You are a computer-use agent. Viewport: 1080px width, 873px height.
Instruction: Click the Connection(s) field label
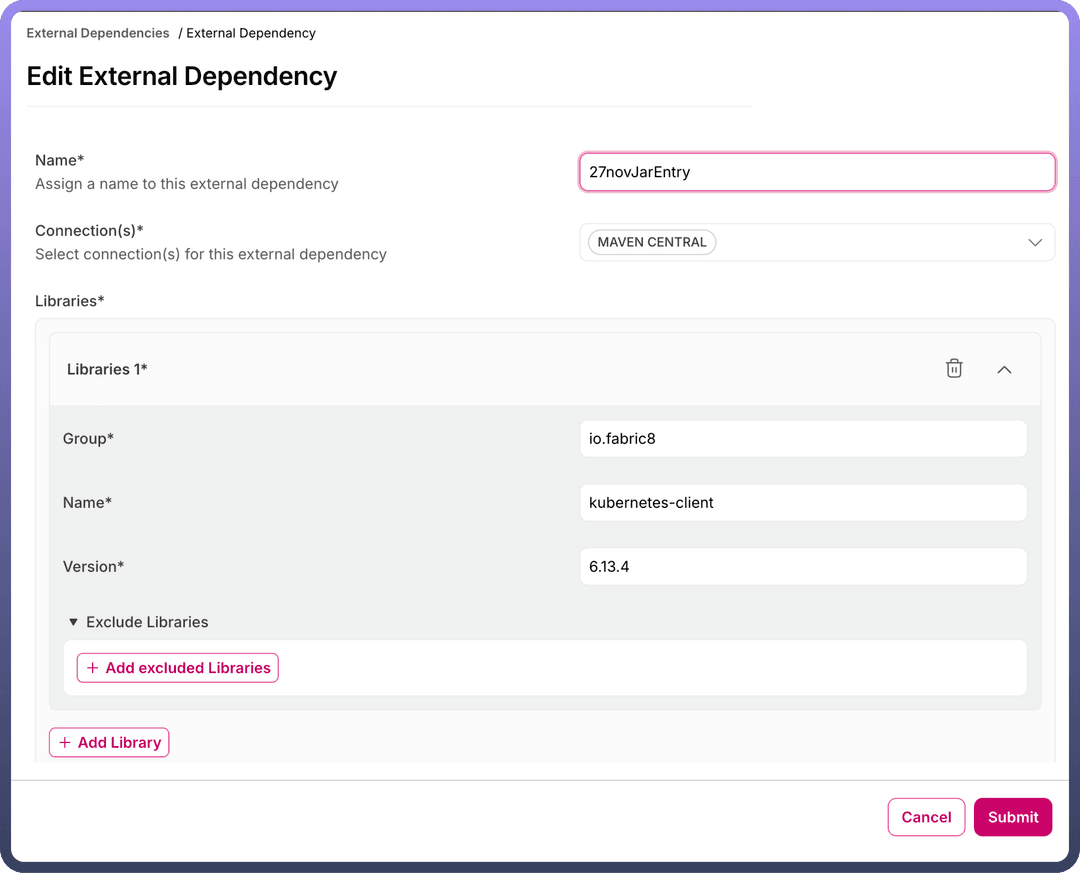point(89,231)
